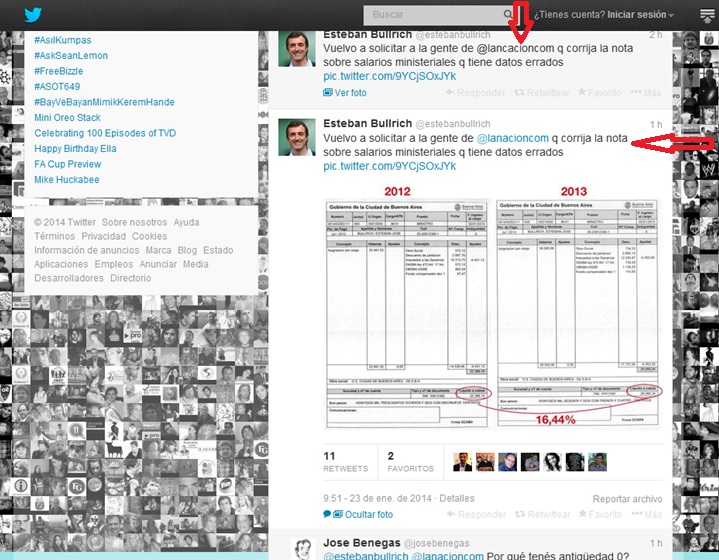Open trend #ASOT649
The height and width of the screenshot is (560, 719).
tap(57, 86)
